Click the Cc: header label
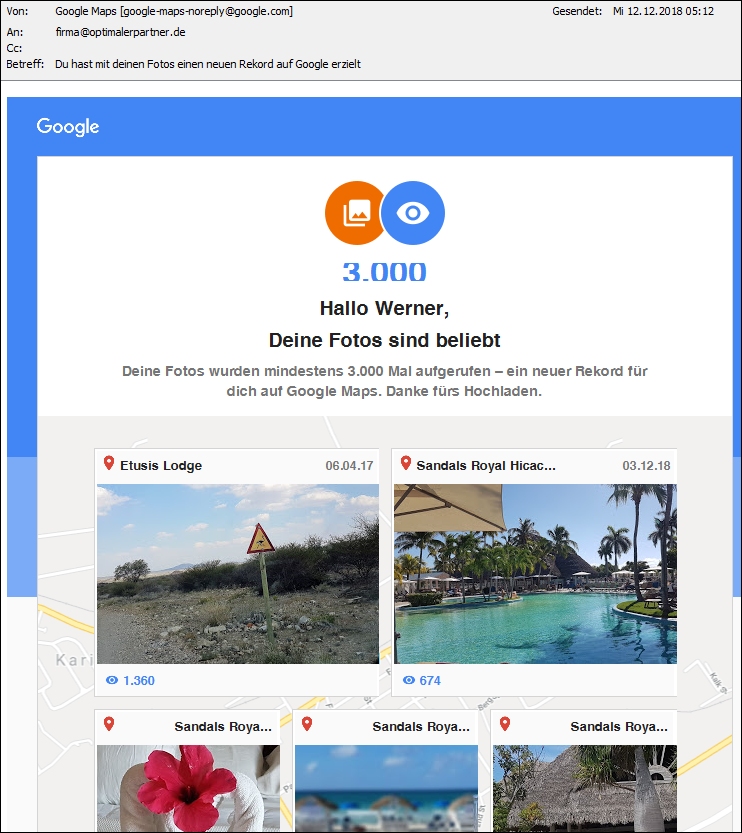The image size is (742, 833). (x=14, y=48)
